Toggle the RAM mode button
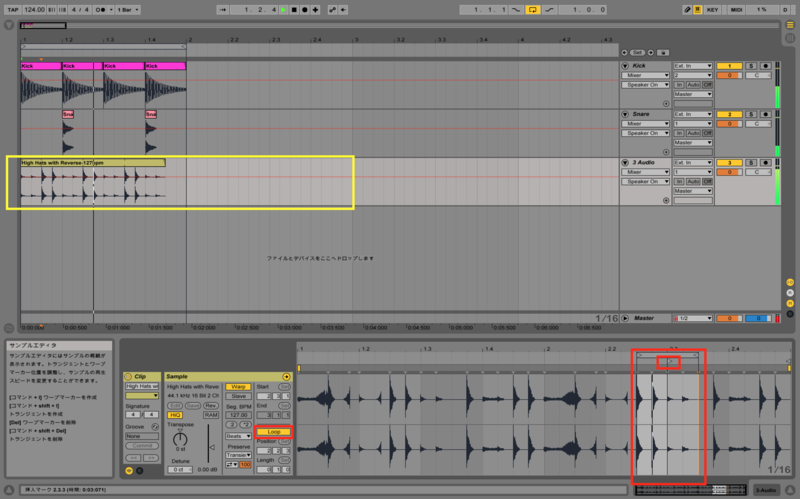 tap(211, 415)
